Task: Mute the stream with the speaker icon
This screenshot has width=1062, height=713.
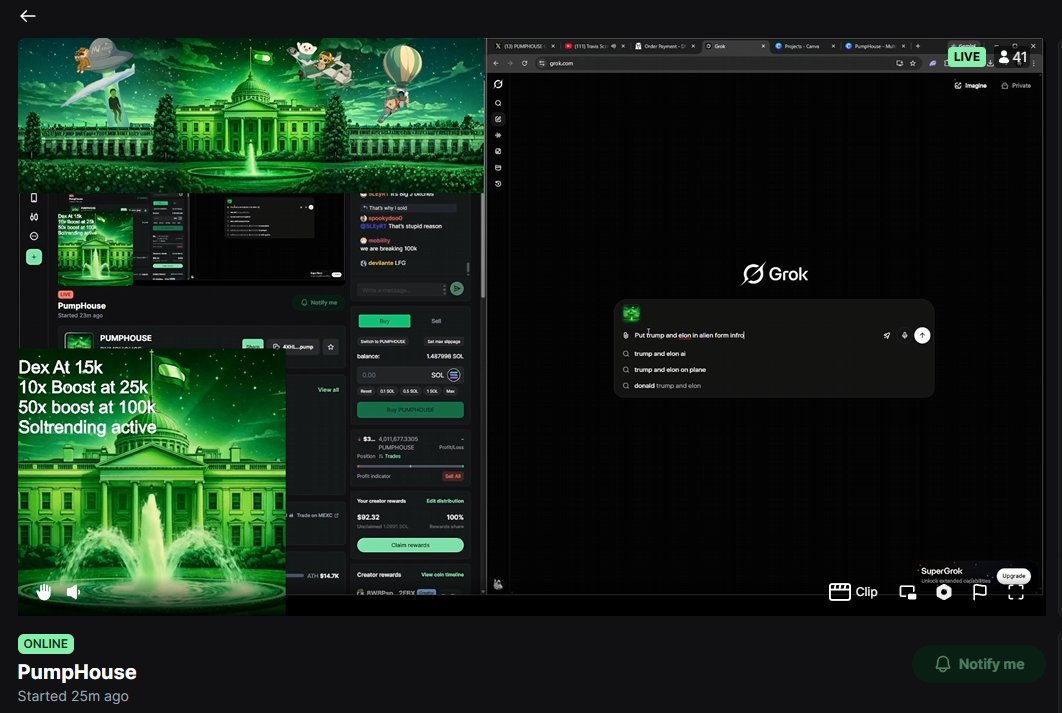Action: pos(73,592)
